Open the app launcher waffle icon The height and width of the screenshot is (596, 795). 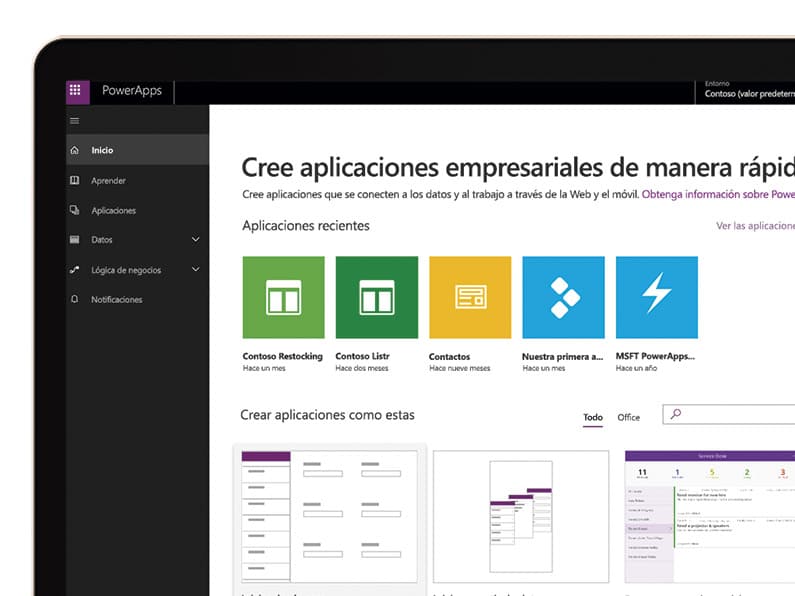pos(77,92)
